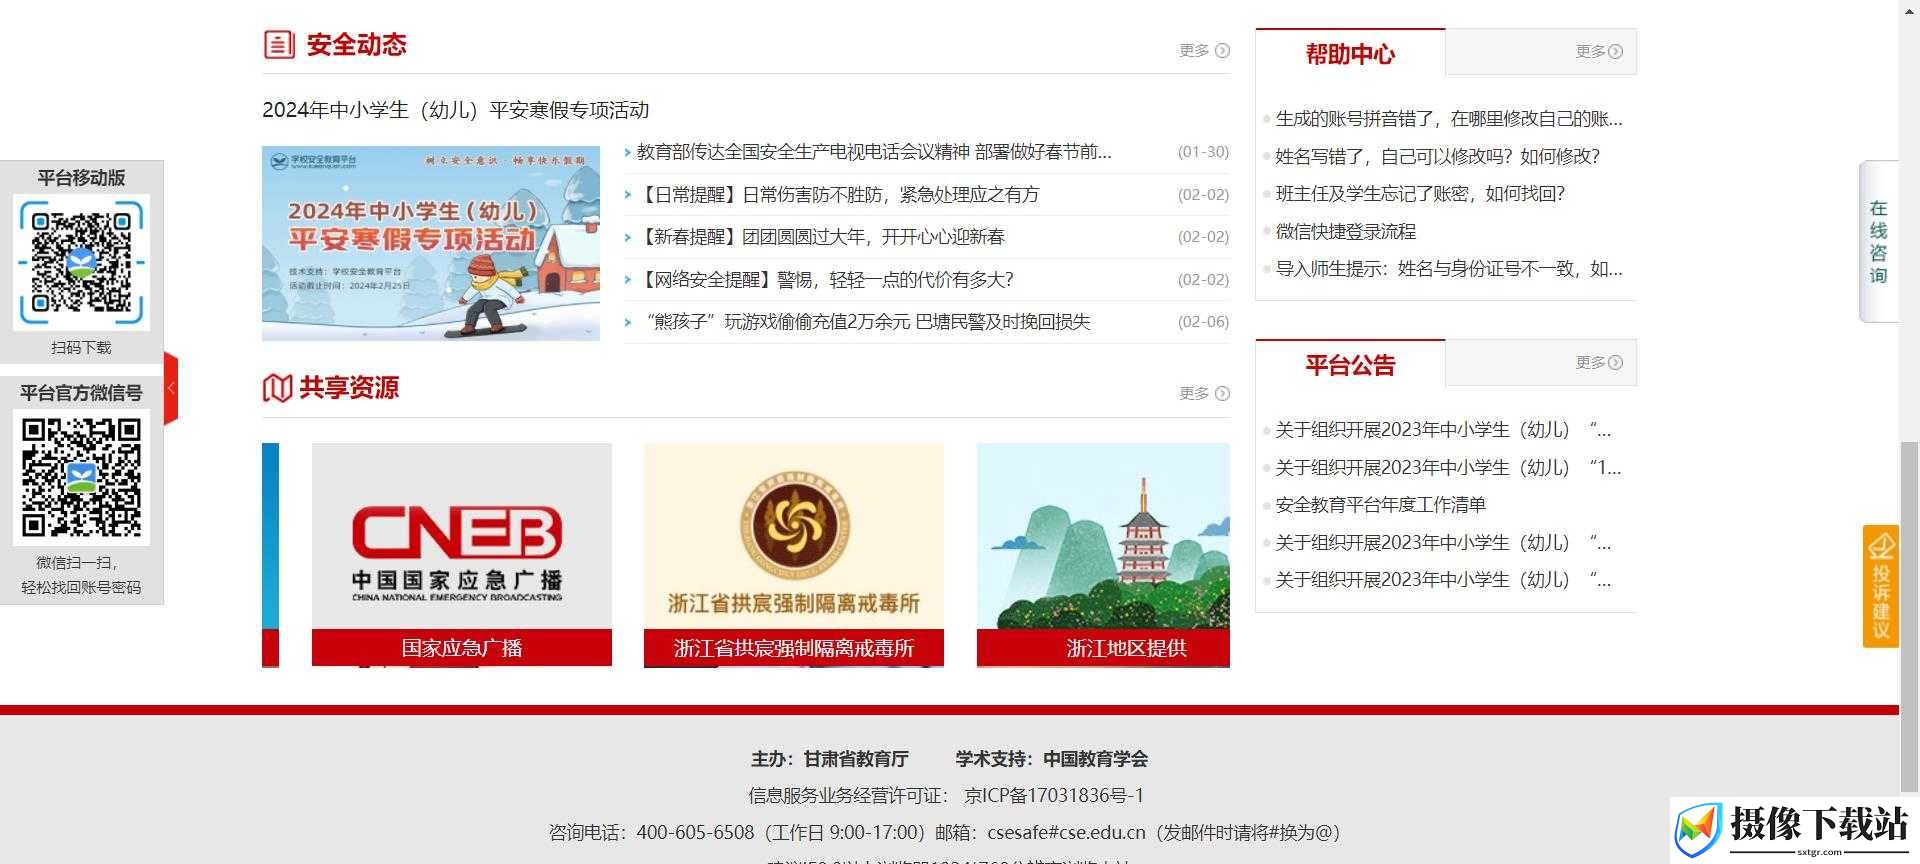
Task: Collapse the QR sidebar with red arrow
Action: 171,388
